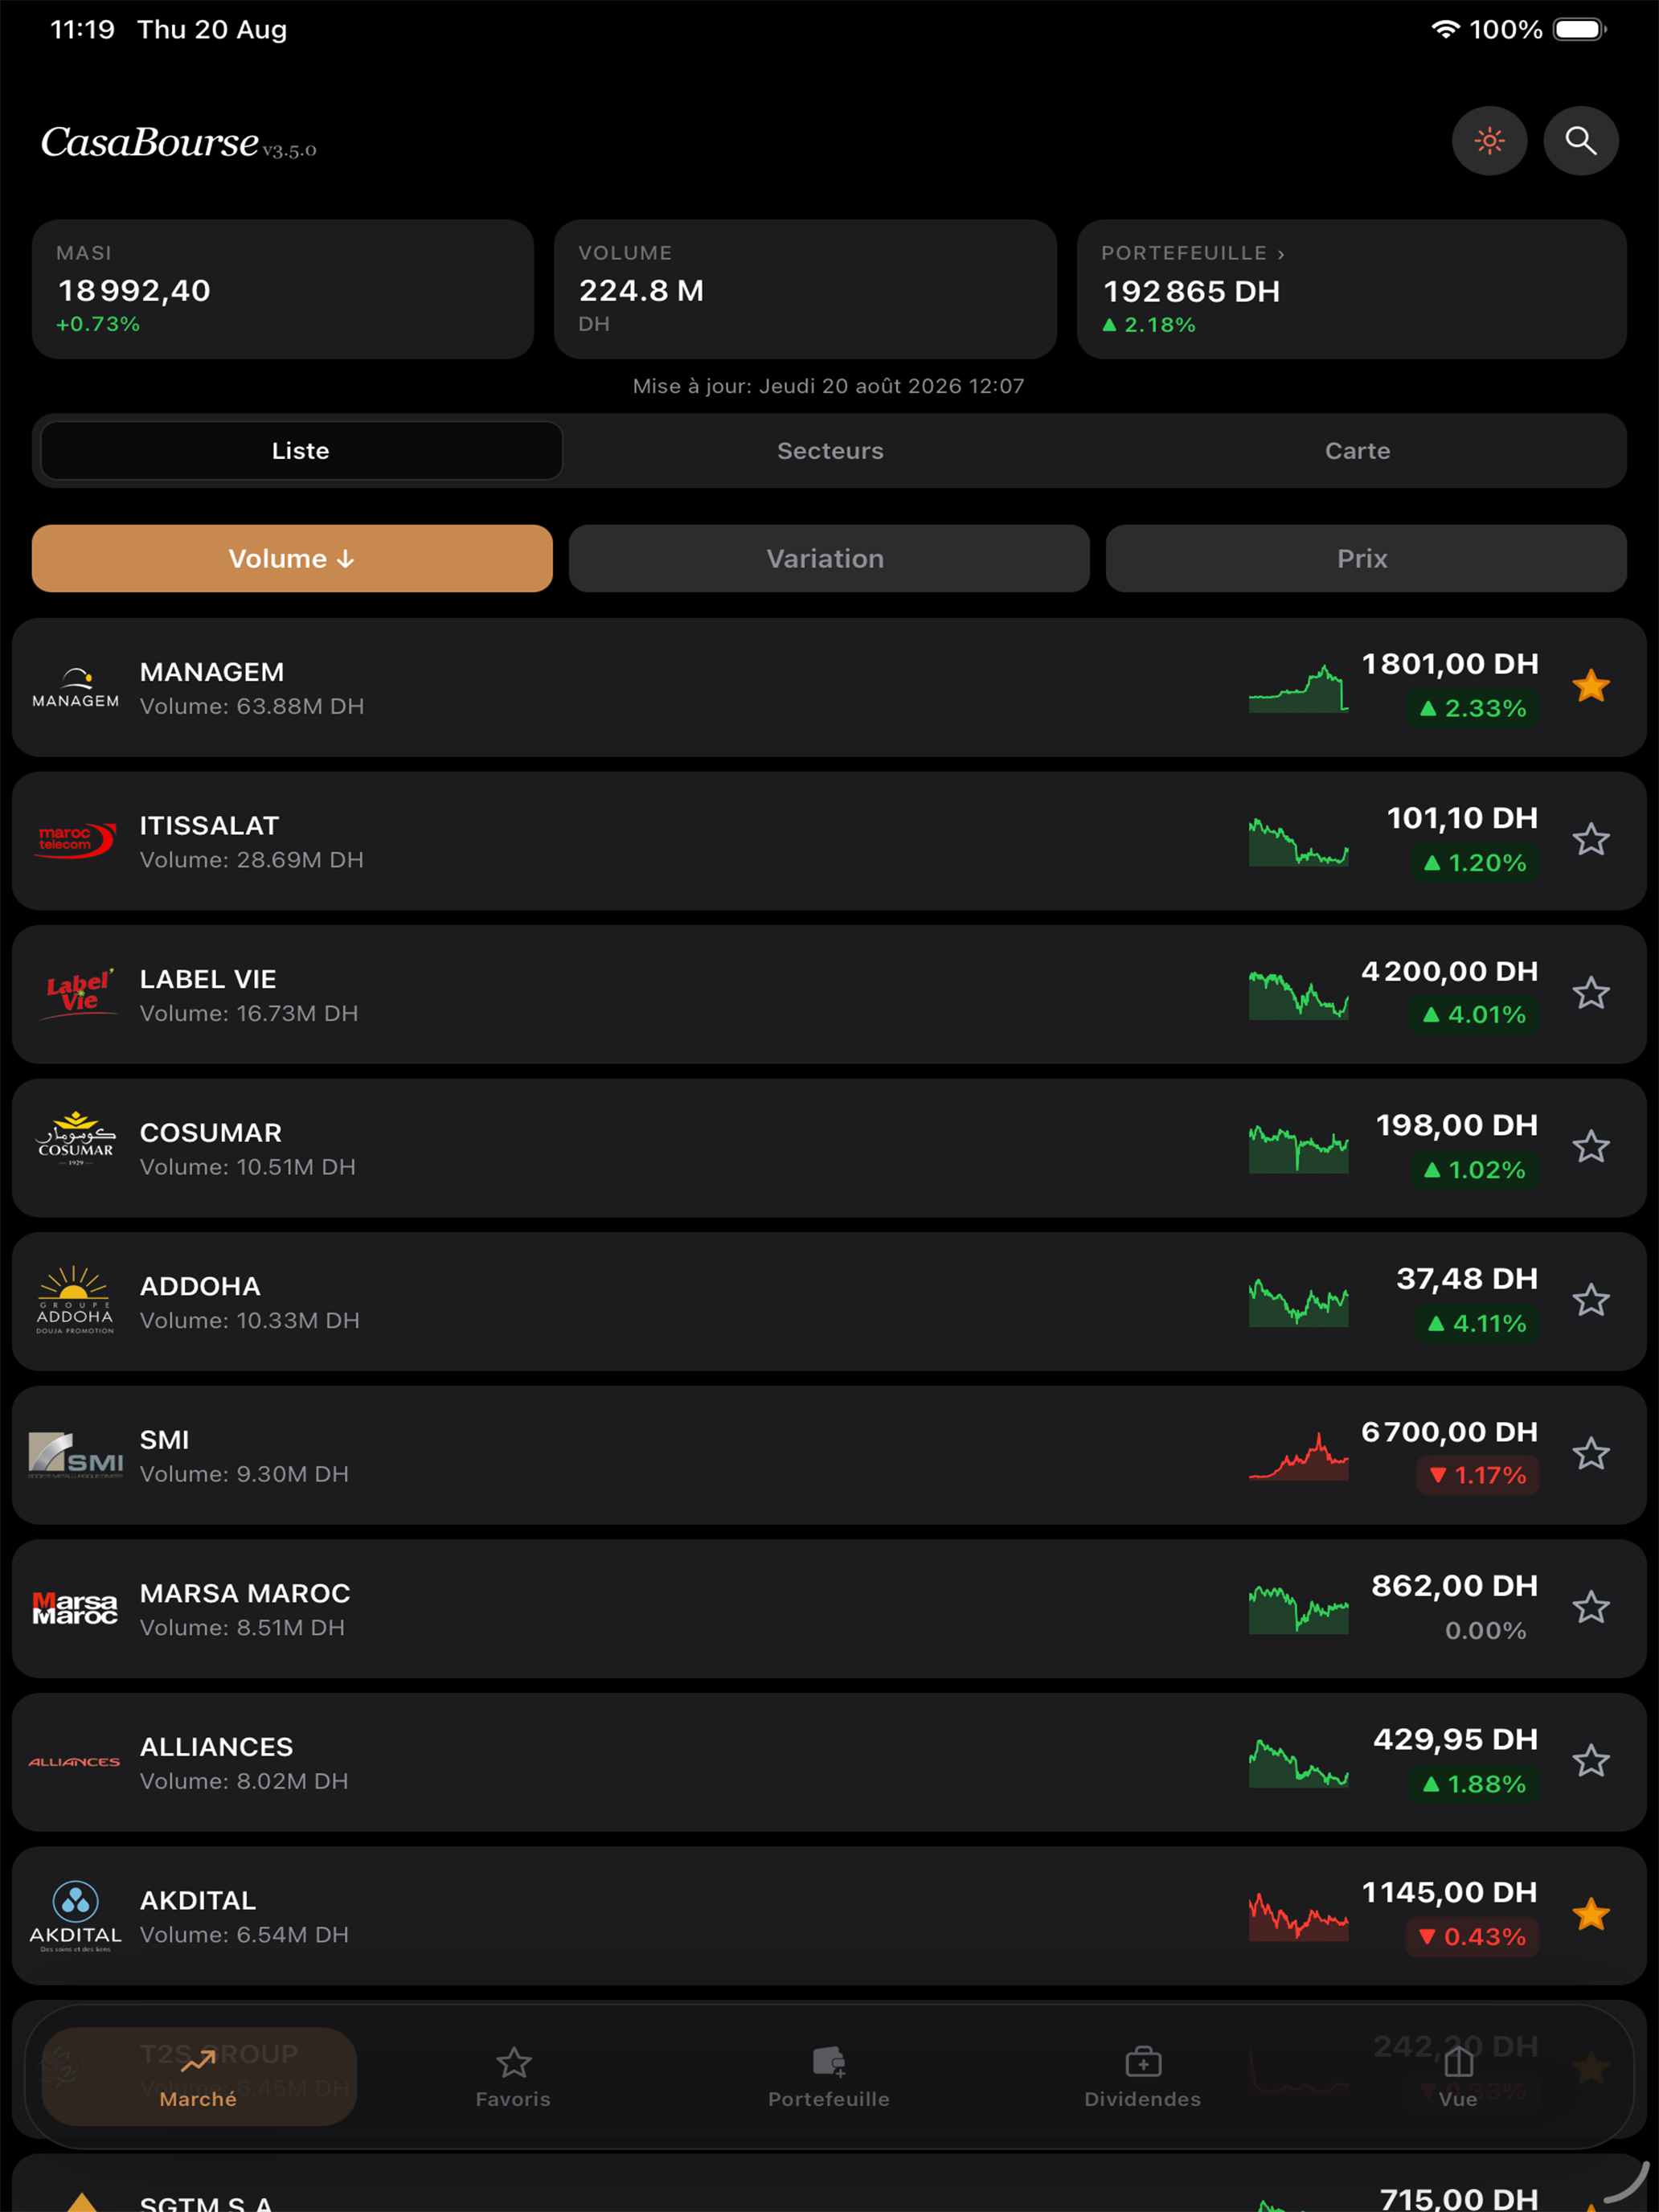
Task: Unfavorite MANAGEM with its orange star
Action: click(1590, 686)
